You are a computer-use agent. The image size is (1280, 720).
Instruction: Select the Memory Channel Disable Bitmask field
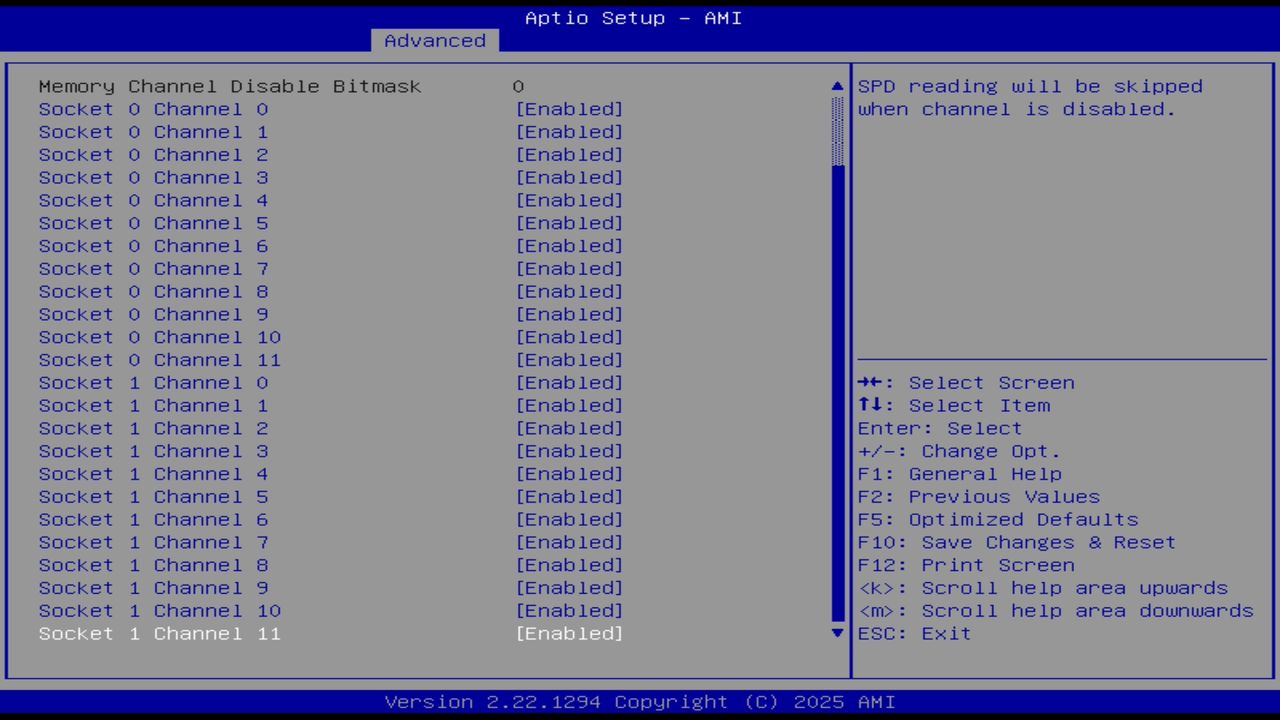230,86
